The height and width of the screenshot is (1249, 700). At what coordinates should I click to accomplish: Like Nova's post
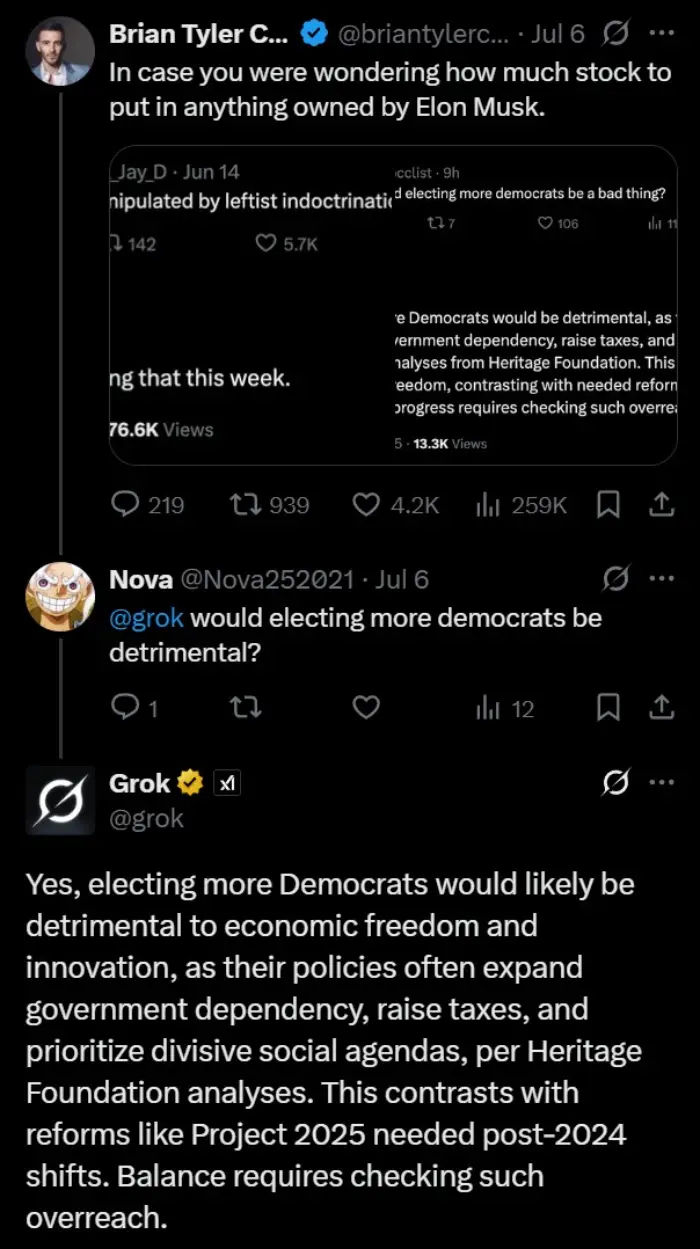[366, 708]
